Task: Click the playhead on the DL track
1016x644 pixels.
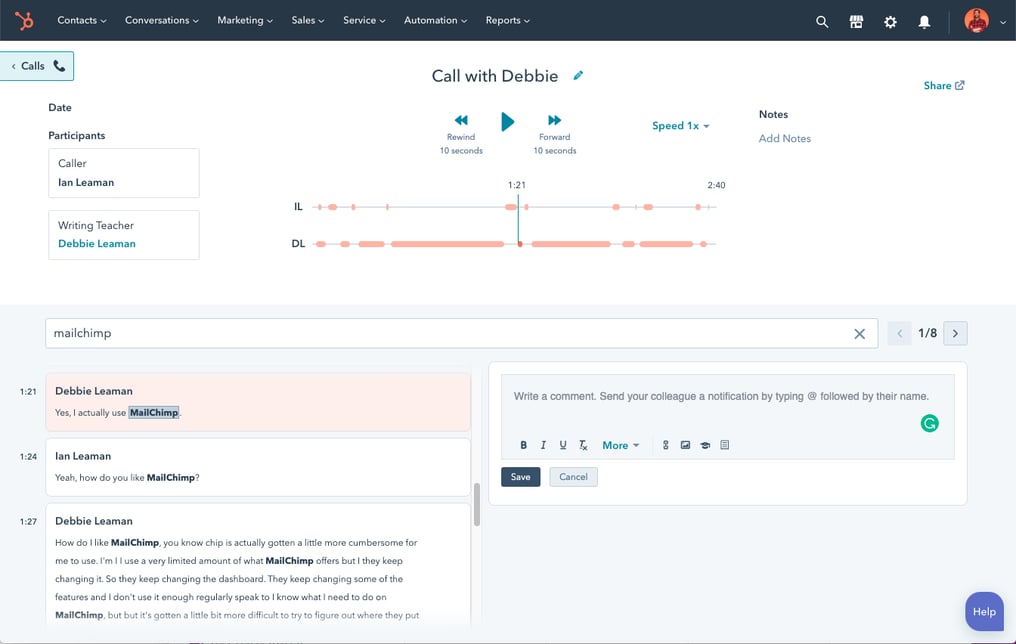Action: click(x=520, y=244)
